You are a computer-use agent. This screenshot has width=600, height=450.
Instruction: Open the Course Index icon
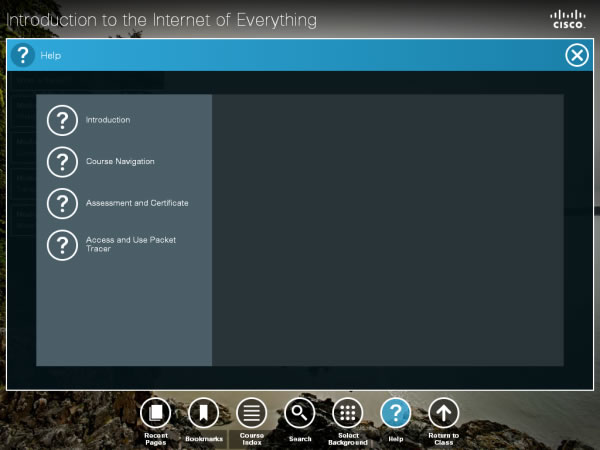[251, 412]
